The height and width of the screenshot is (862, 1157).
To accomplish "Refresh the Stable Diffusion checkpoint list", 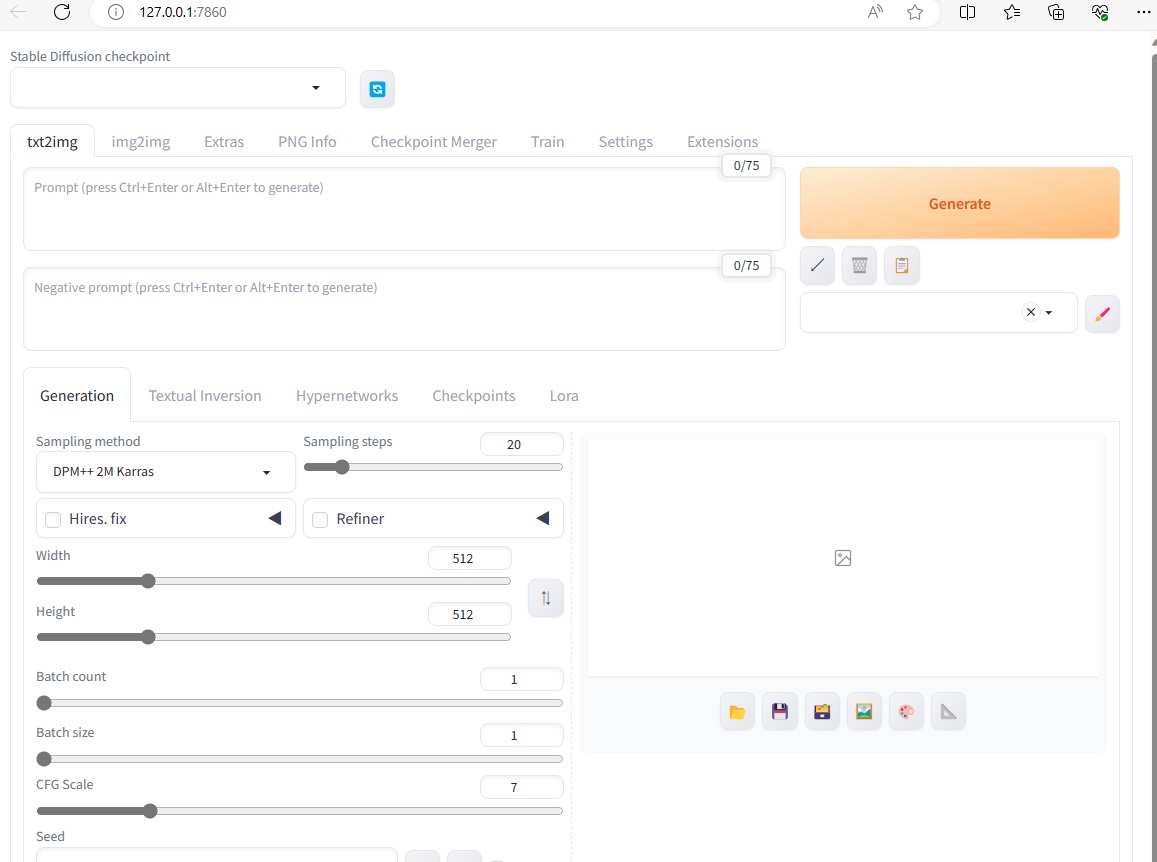I will pyautogui.click(x=377, y=88).
